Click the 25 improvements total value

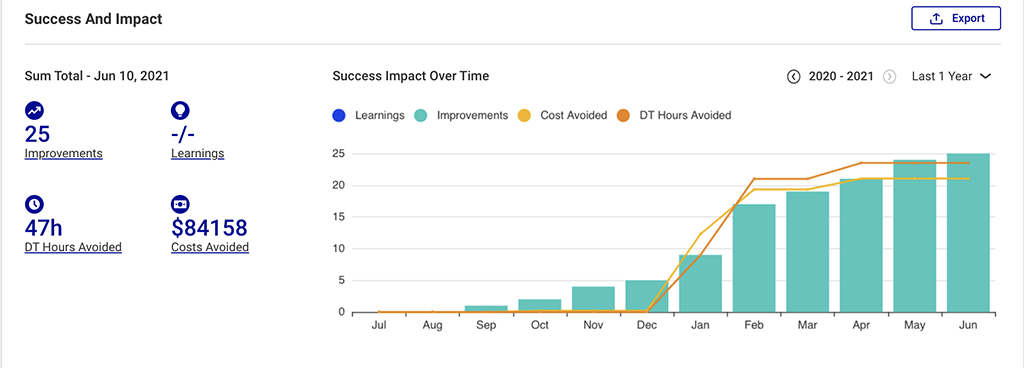pyautogui.click(x=37, y=134)
